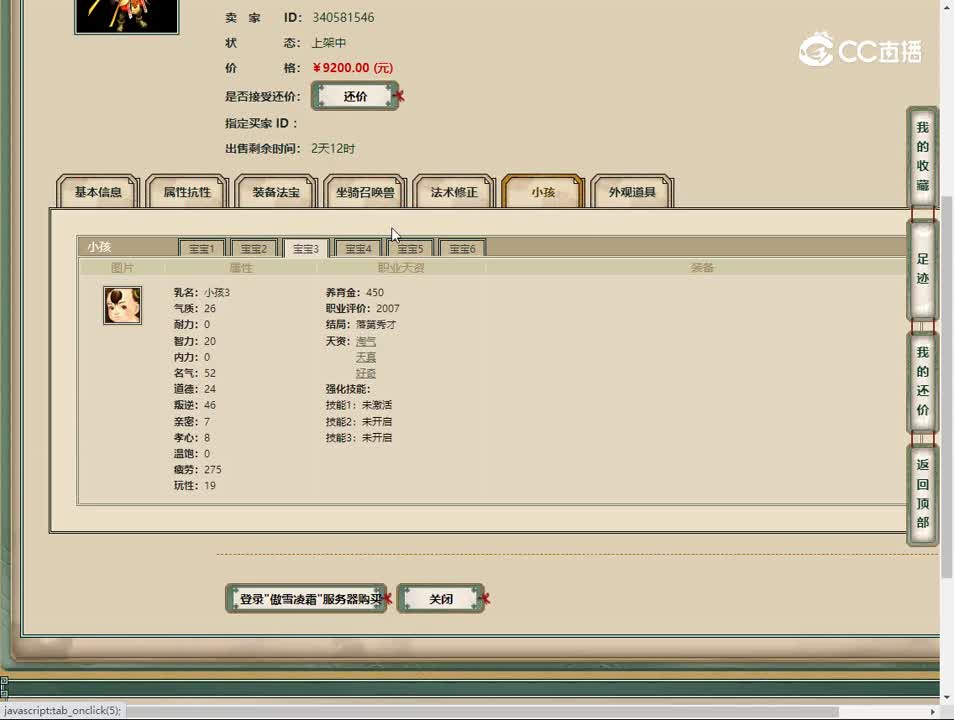Click 返回顶部 side button
954x720 pixels.
tap(922, 494)
